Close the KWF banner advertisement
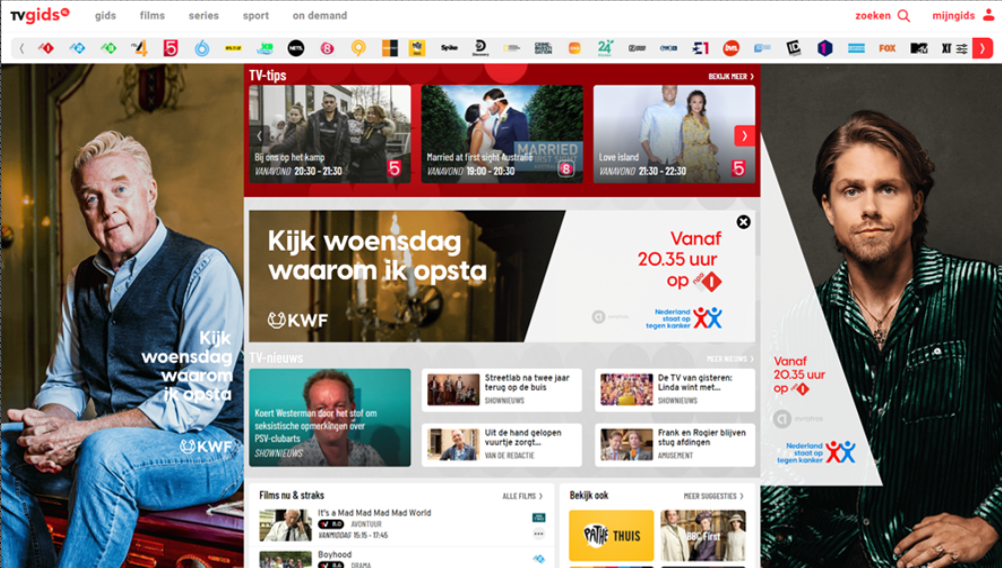This screenshot has width=1002, height=568. pos(743,222)
